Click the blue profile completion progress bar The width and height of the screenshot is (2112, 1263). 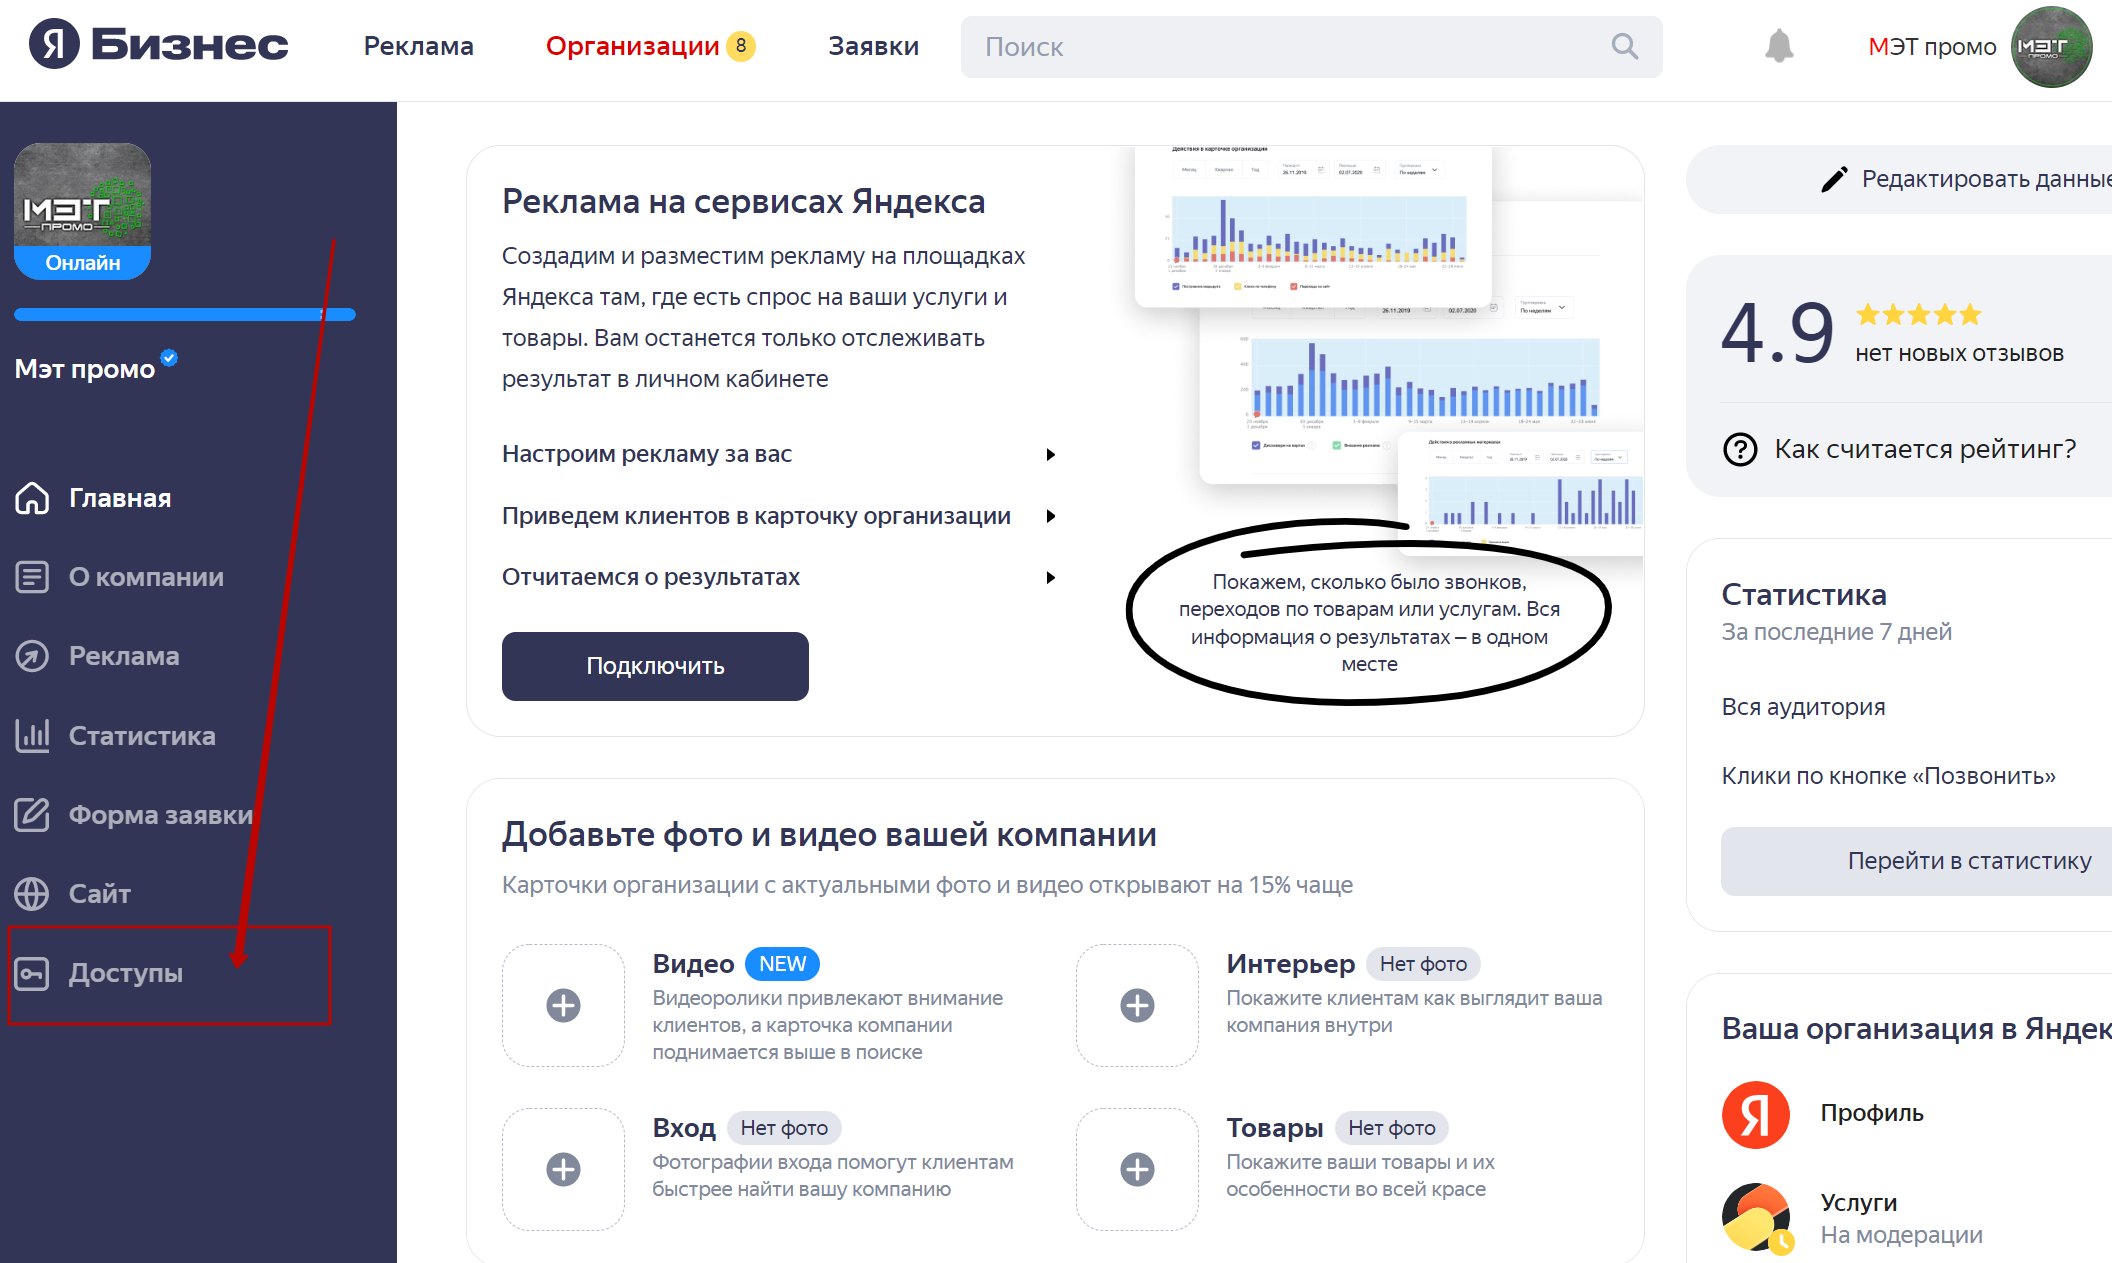pyautogui.click(x=185, y=315)
